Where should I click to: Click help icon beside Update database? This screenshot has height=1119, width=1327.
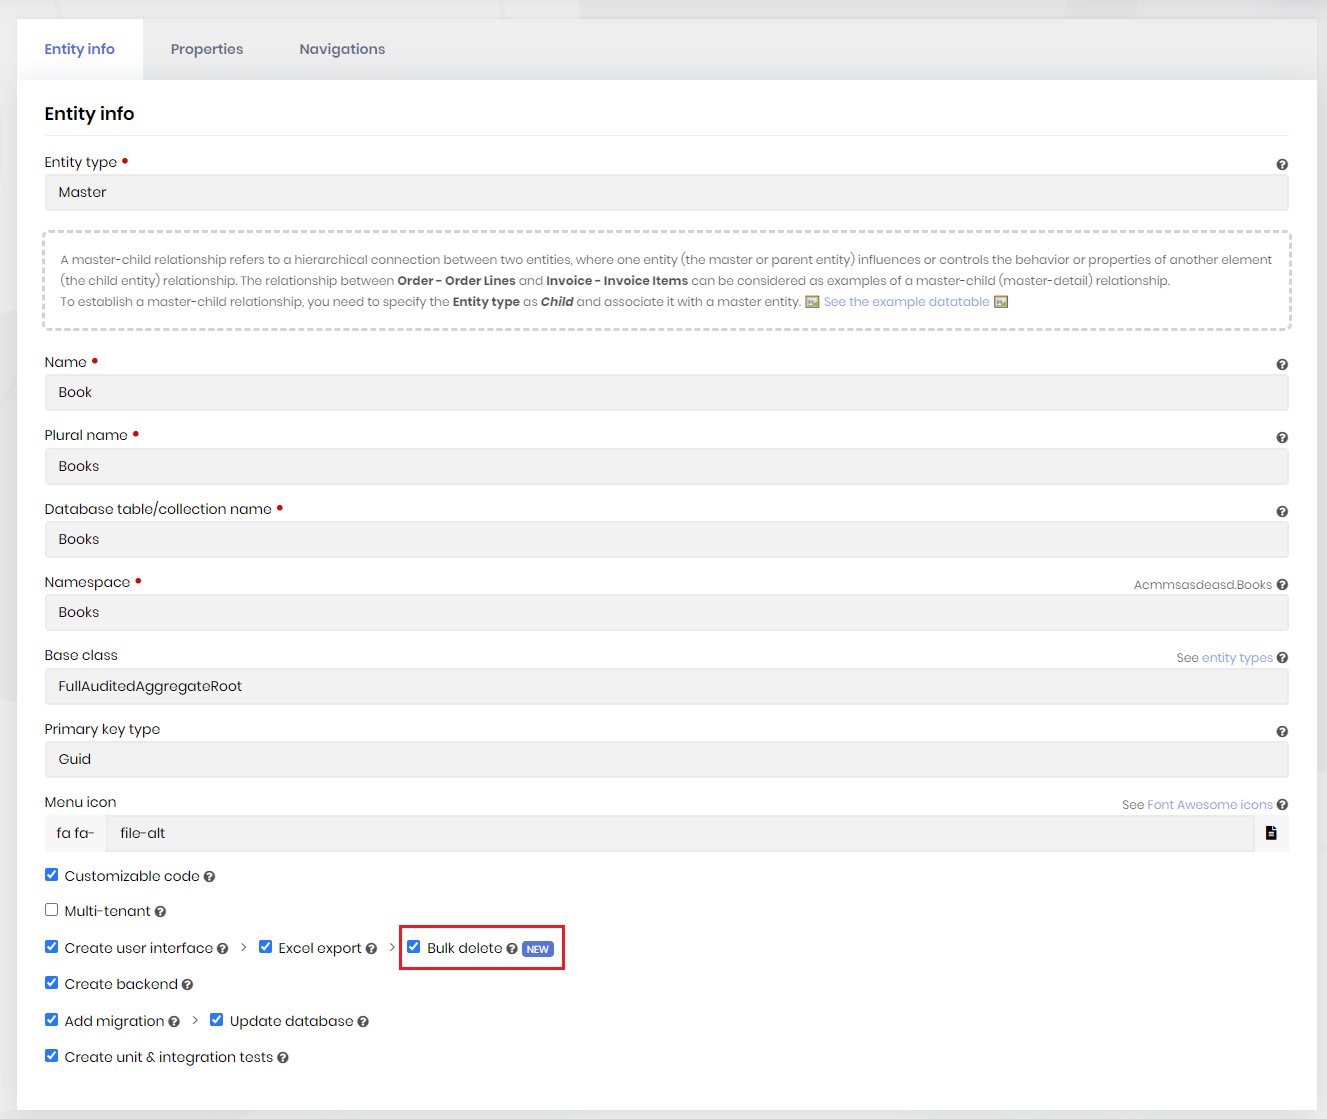click(x=363, y=1022)
